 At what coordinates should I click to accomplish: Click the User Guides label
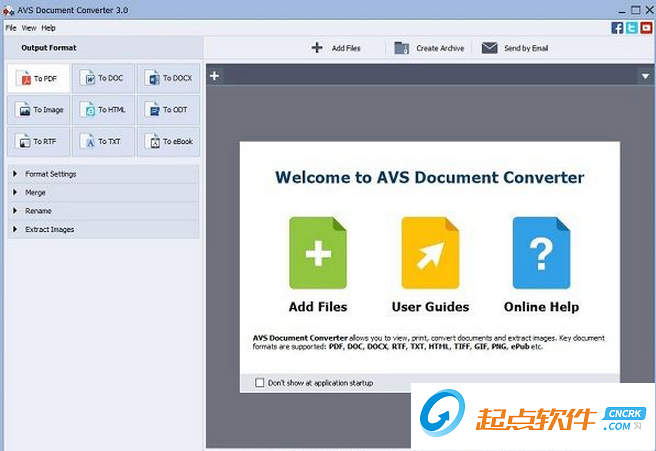pos(430,307)
